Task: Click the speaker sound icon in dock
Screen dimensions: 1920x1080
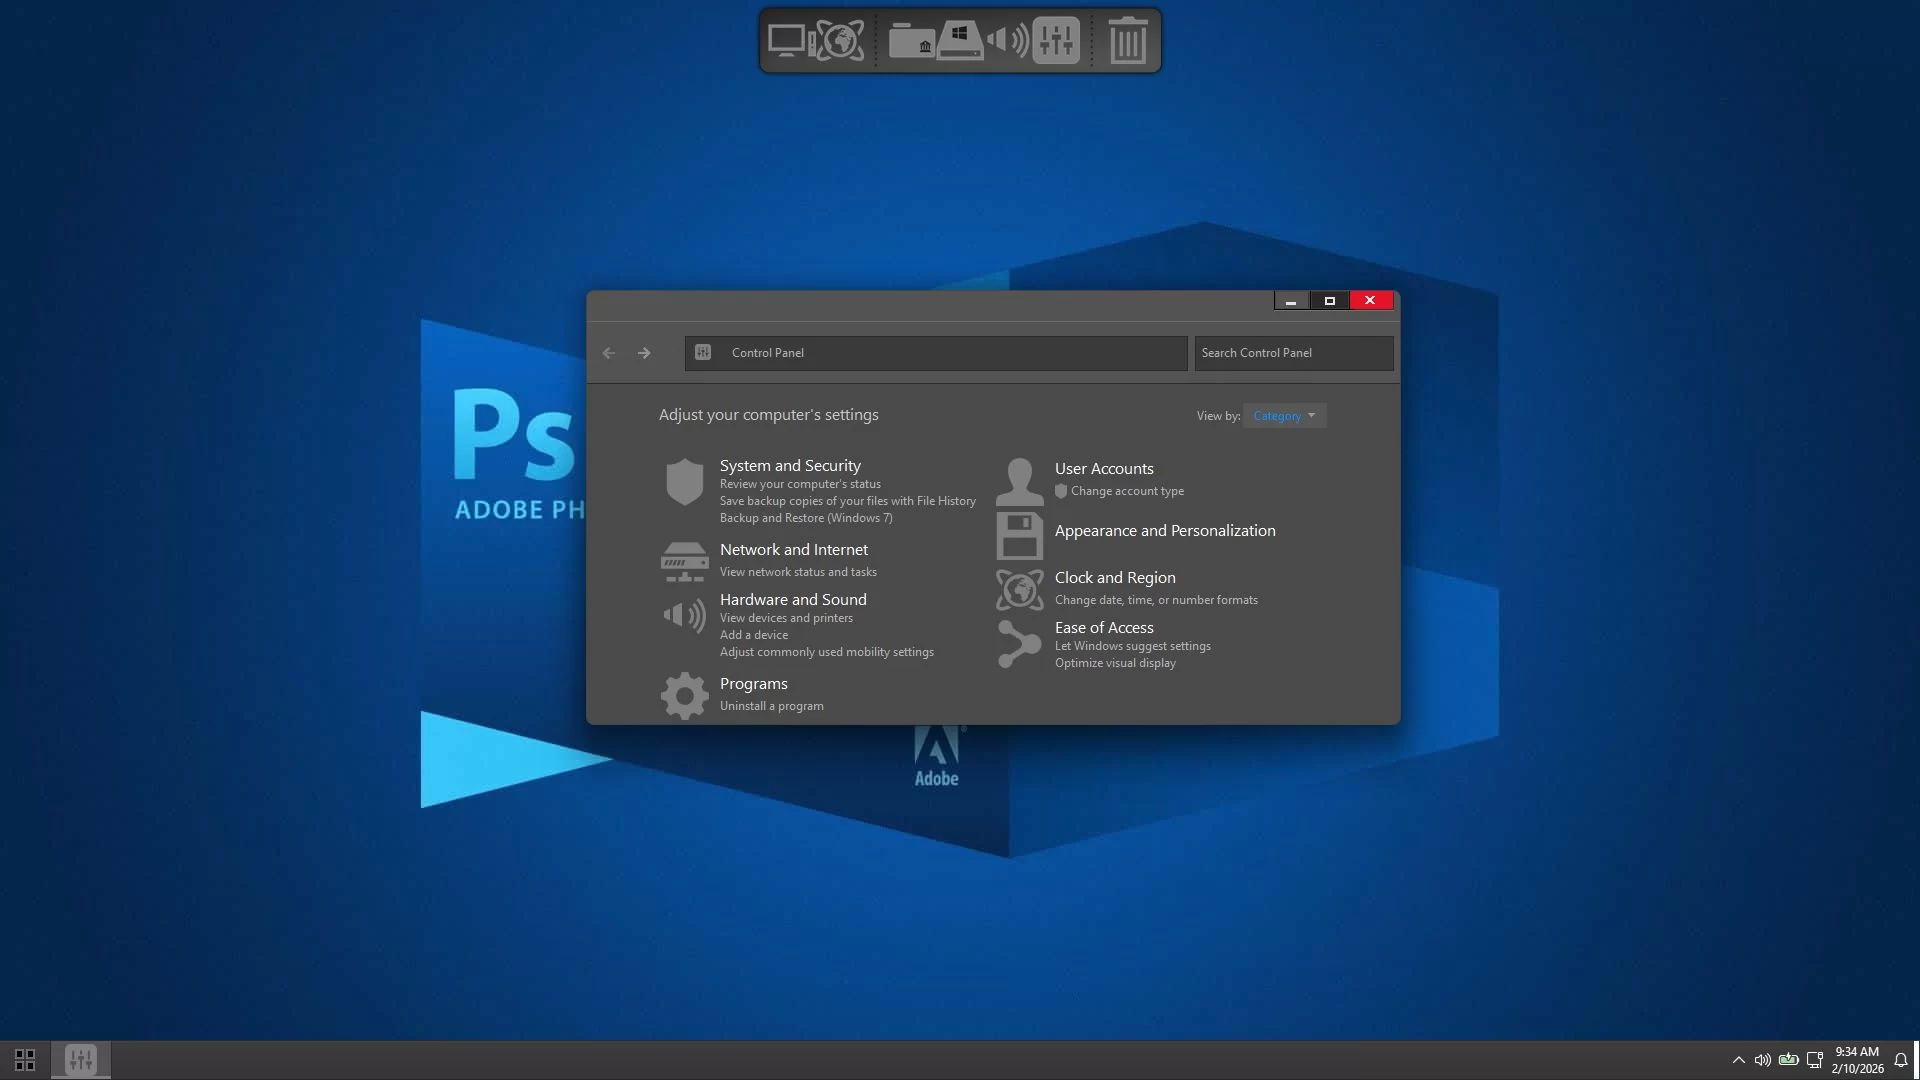Action: click(1007, 41)
